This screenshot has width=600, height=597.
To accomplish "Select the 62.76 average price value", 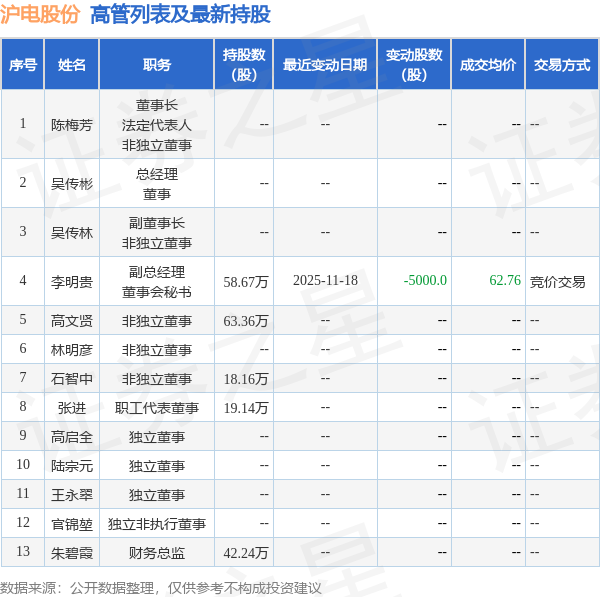I will 505,281.
